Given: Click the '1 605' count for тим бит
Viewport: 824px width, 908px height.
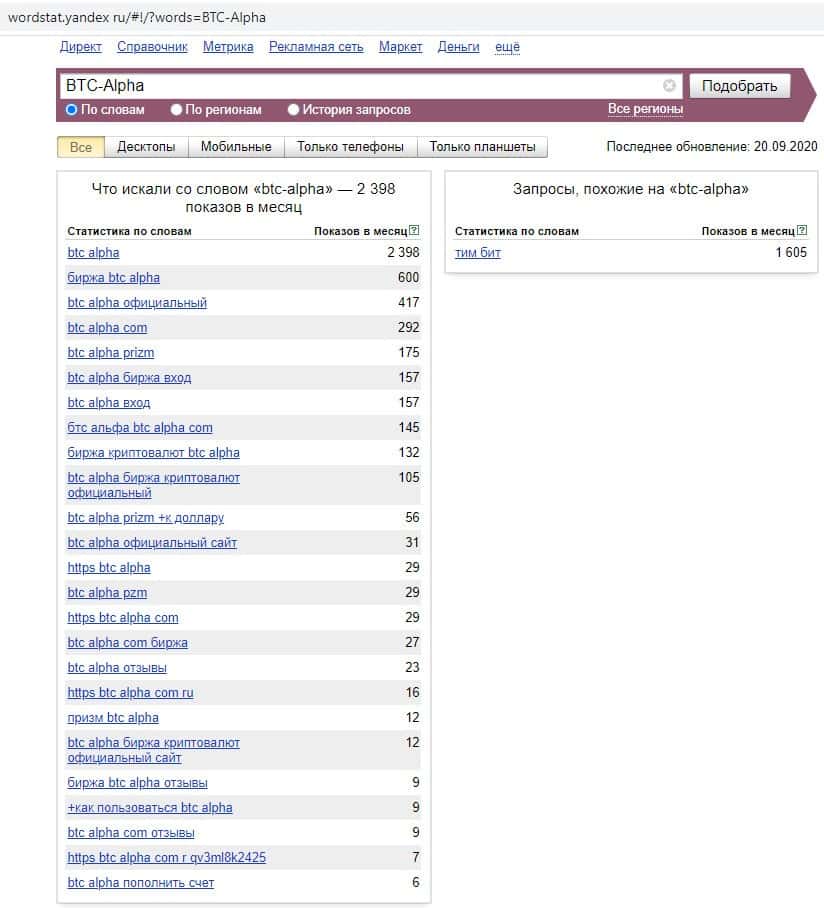Looking at the screenshot, I should 791,252.
